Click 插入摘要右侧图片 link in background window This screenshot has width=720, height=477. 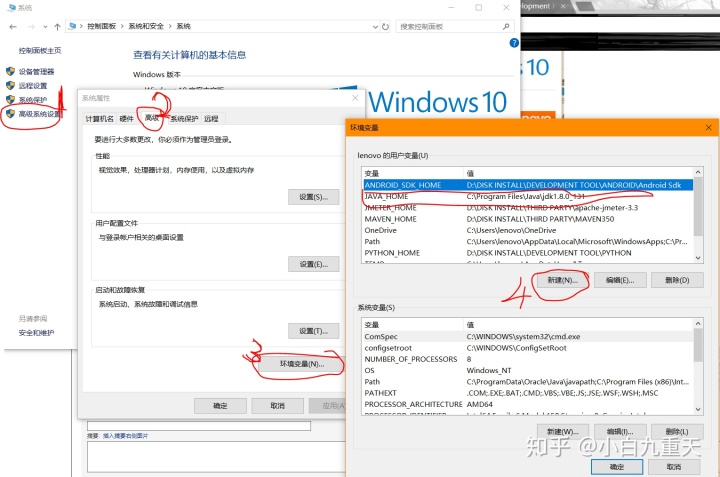[x=125, y=436]
